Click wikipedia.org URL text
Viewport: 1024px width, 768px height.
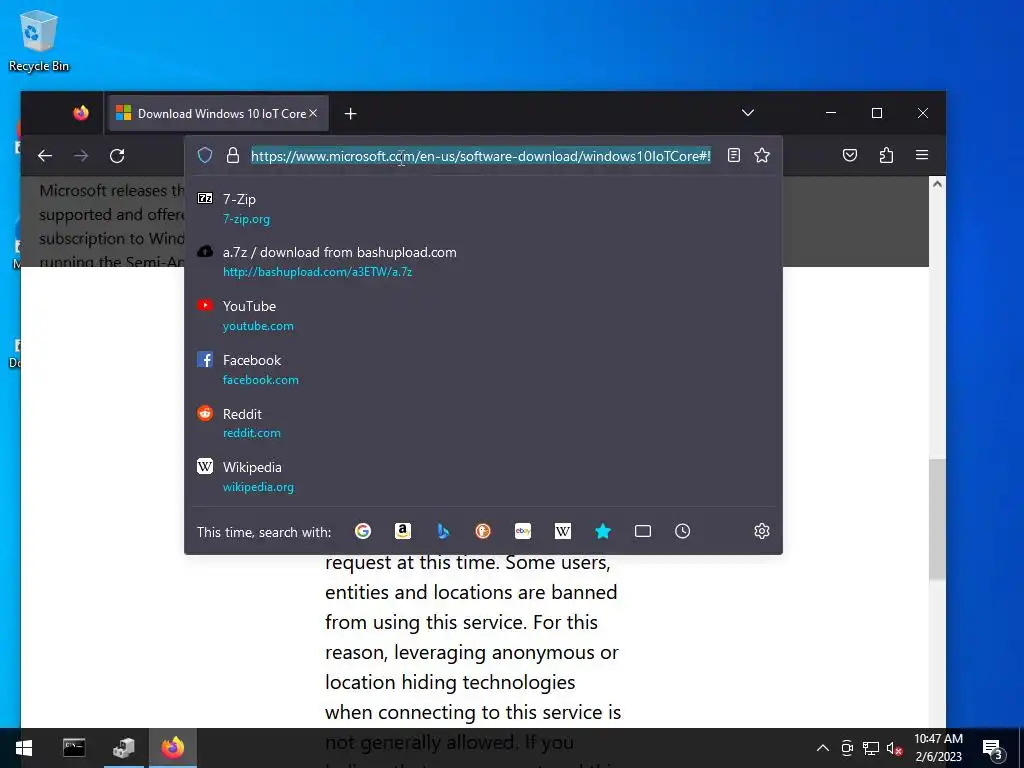pos(258,487)
